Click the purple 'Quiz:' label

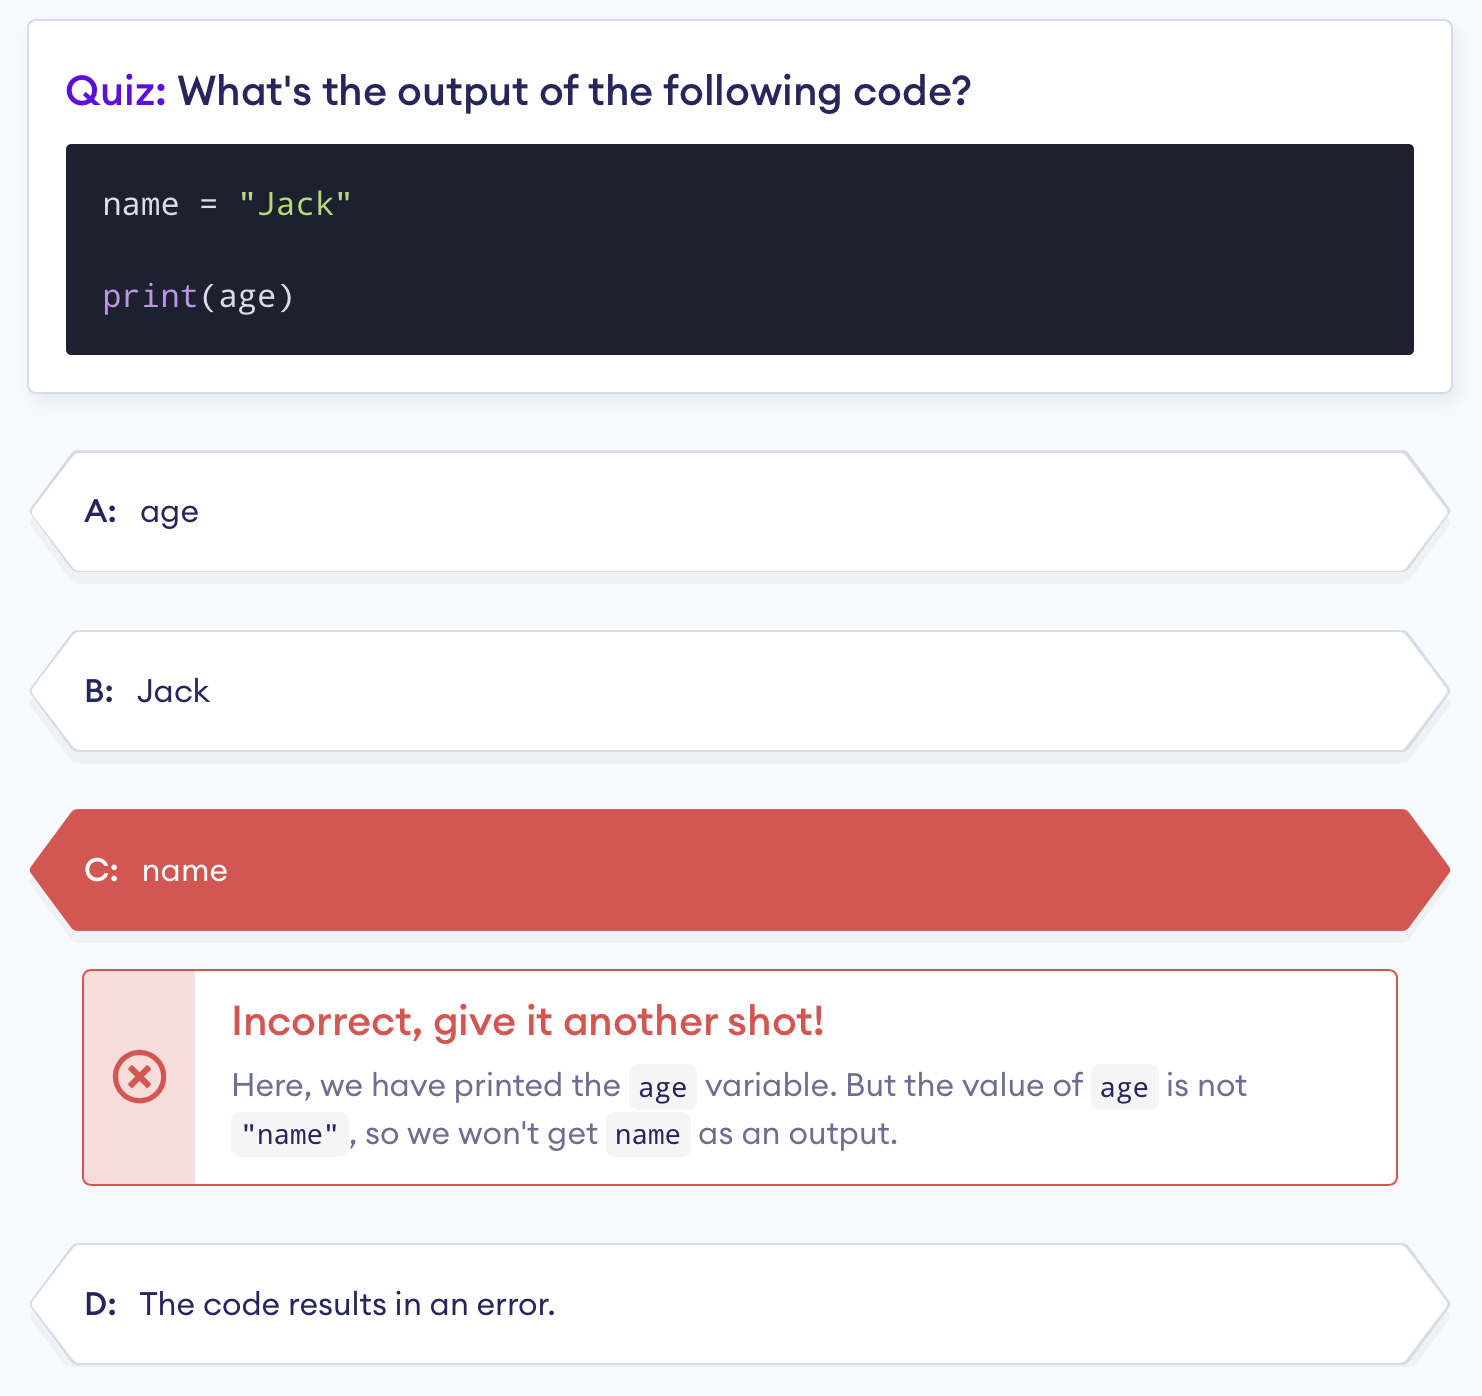[116, 91]
